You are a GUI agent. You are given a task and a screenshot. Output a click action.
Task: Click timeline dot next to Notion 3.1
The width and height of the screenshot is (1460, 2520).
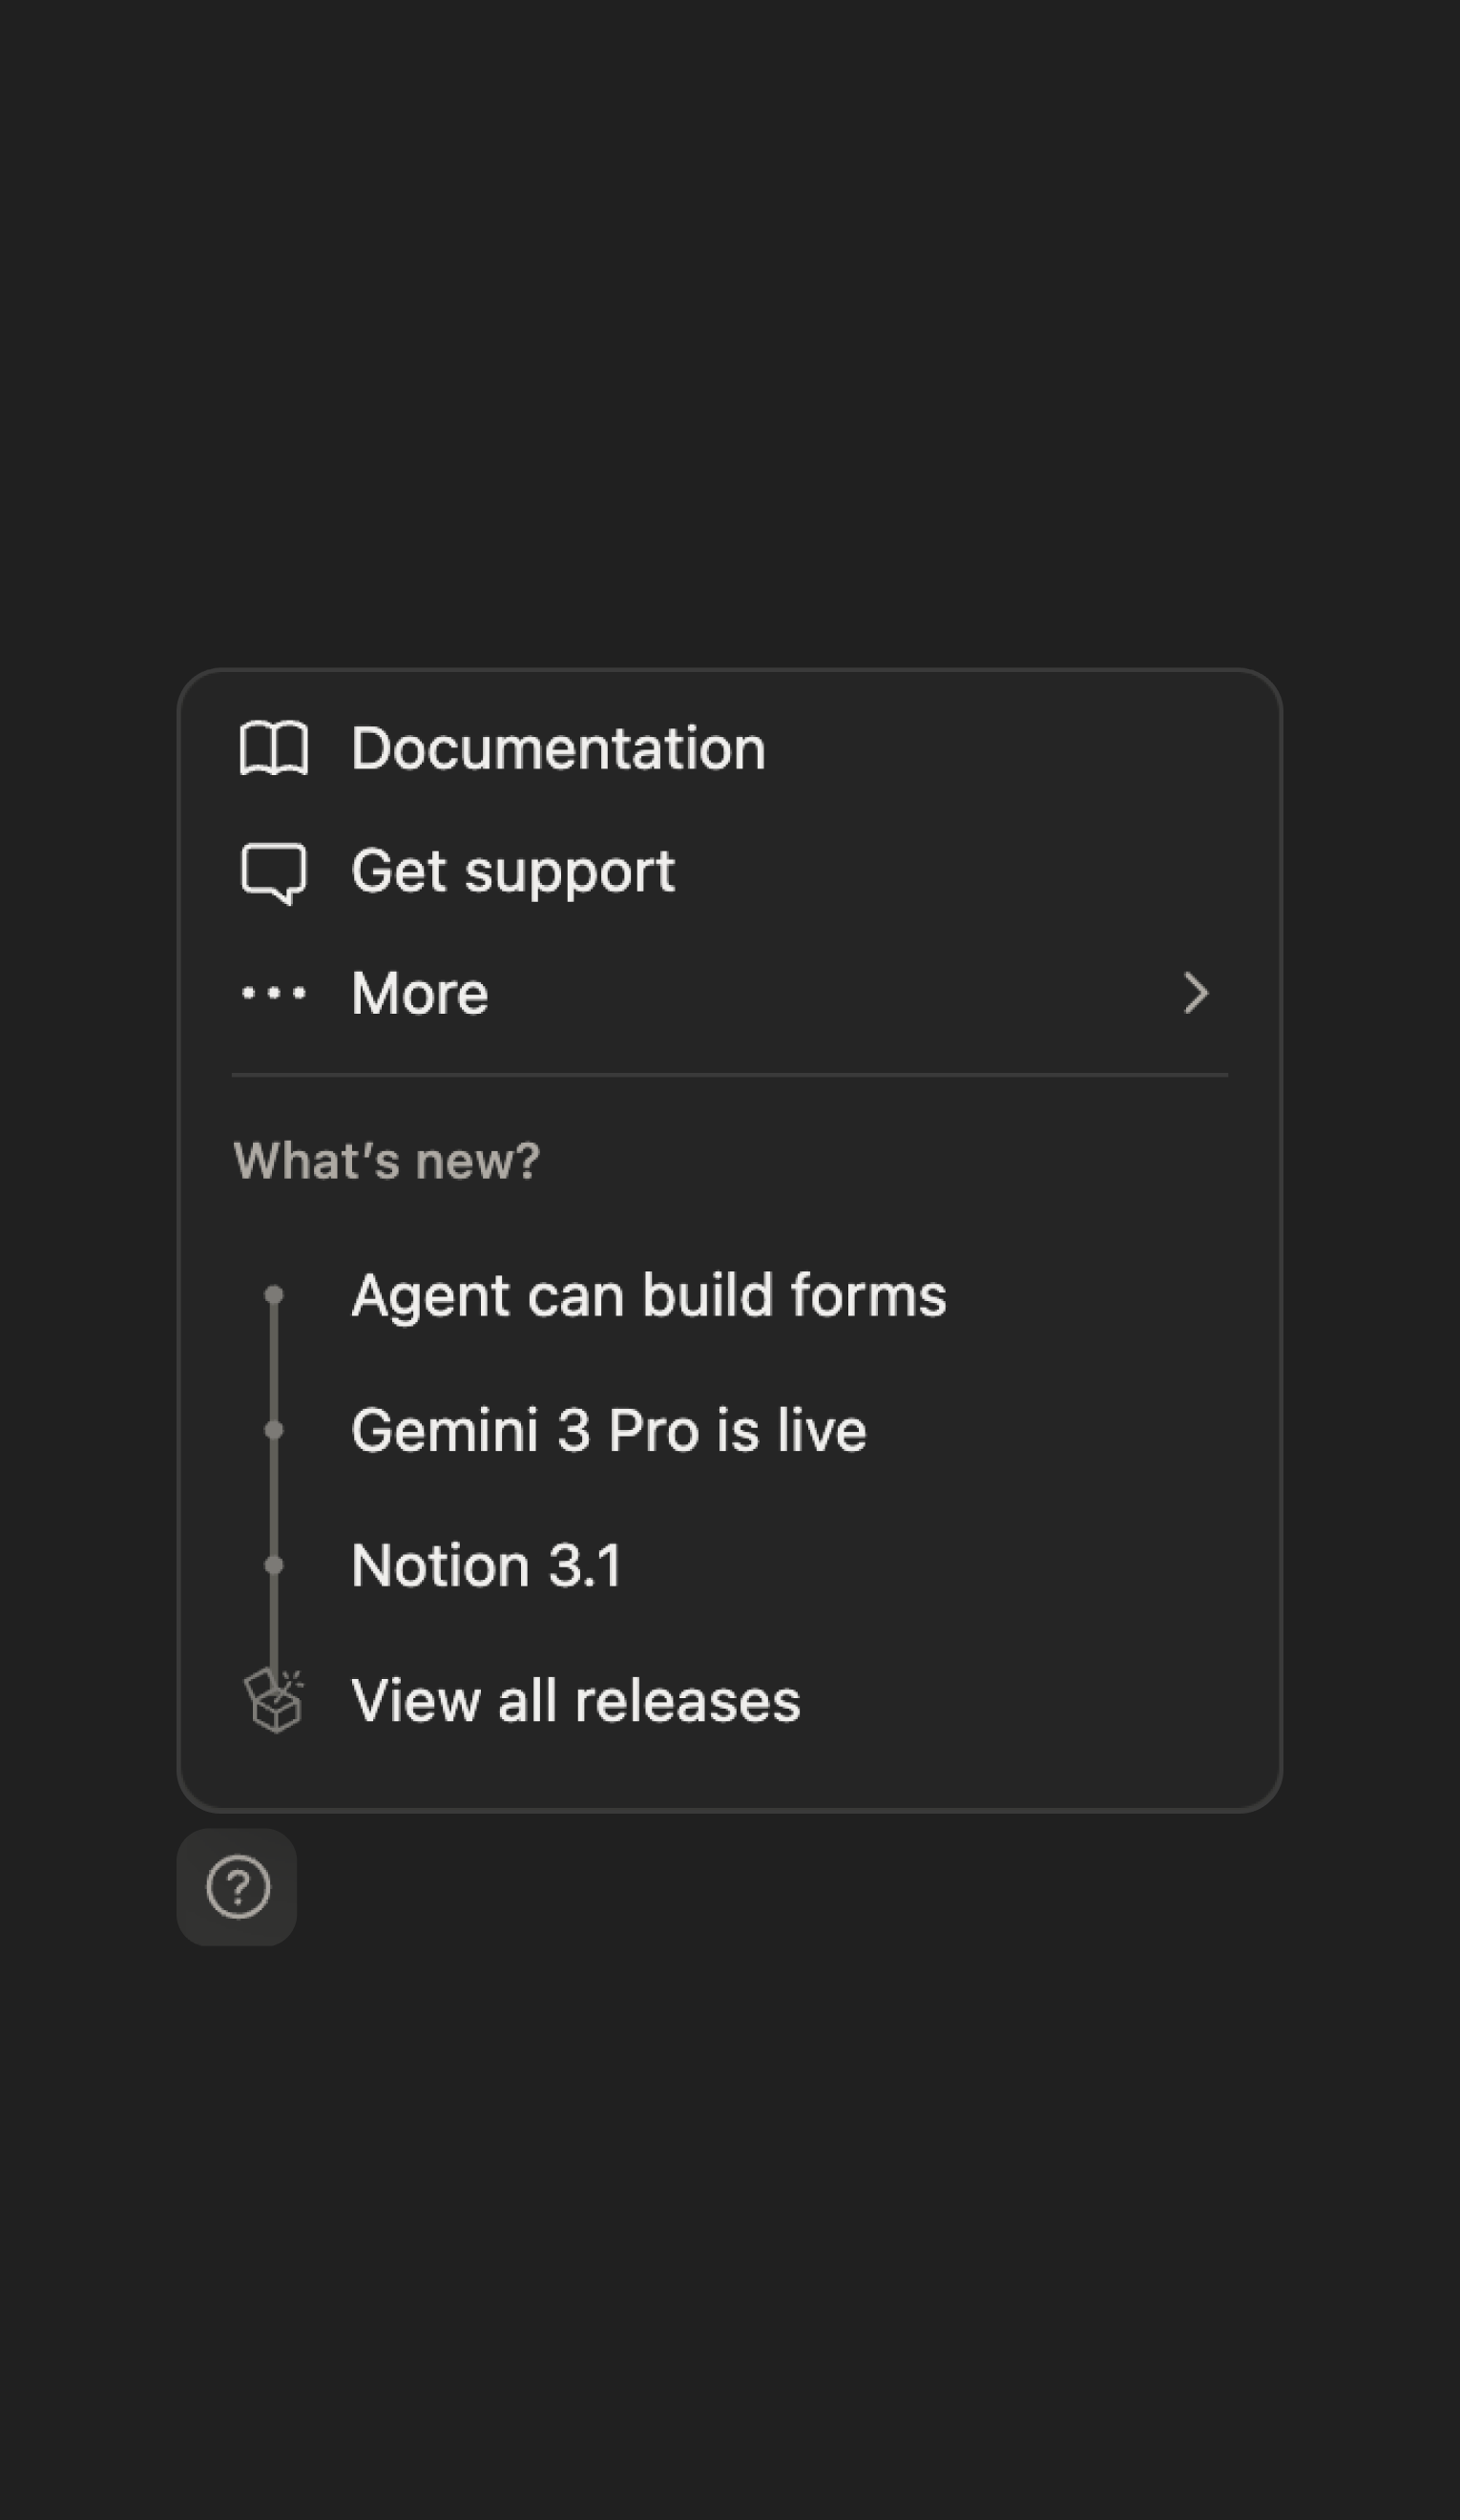pyautogui.click(x=273, y=1565)
